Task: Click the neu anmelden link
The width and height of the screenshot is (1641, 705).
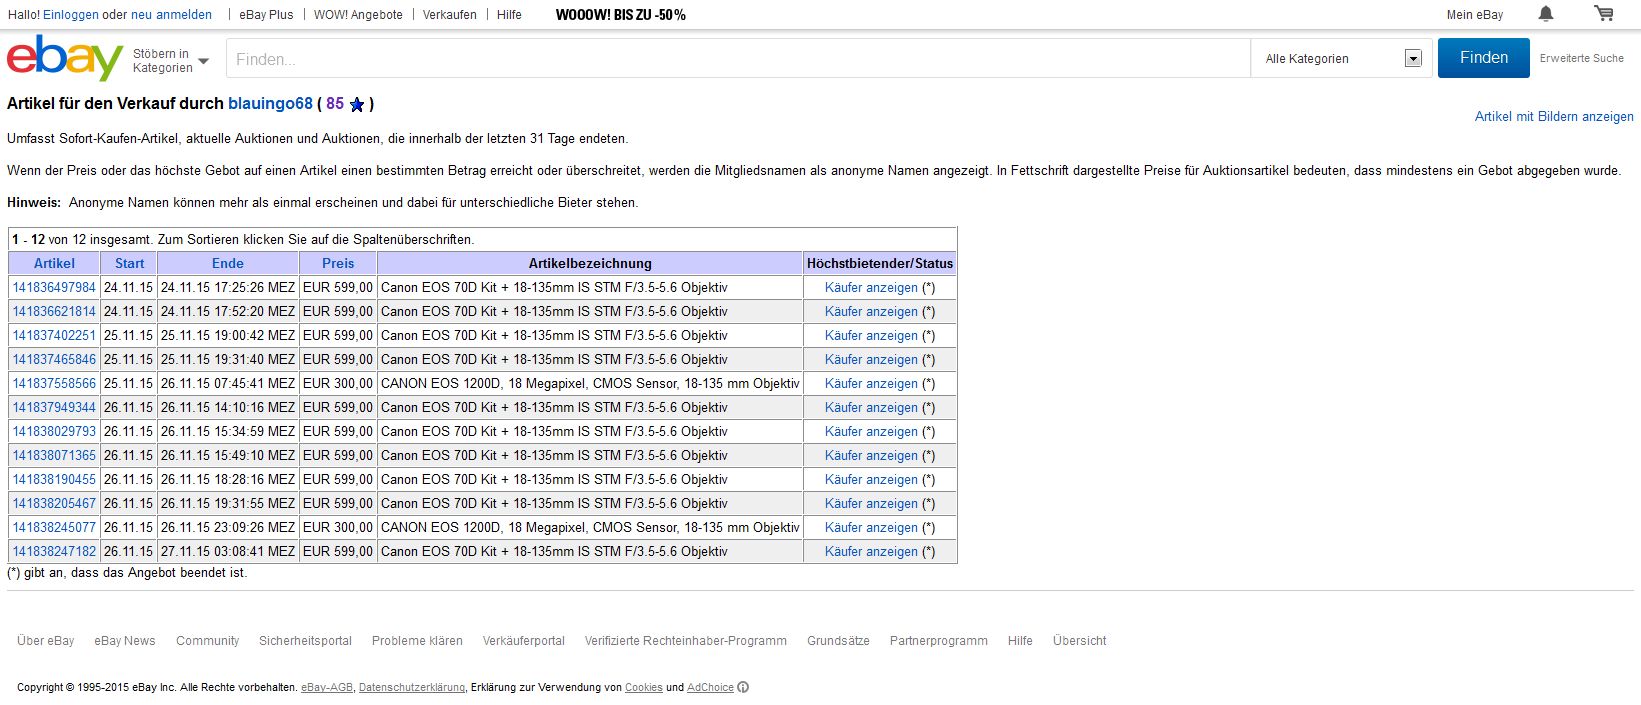Action: tap(172, 14)
